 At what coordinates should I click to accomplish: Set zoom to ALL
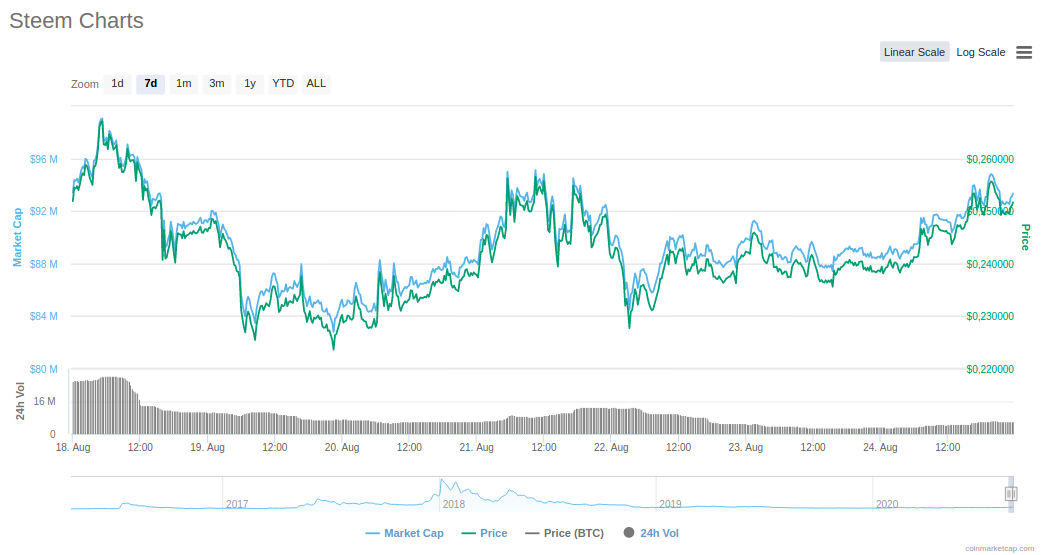click(316, 84)
